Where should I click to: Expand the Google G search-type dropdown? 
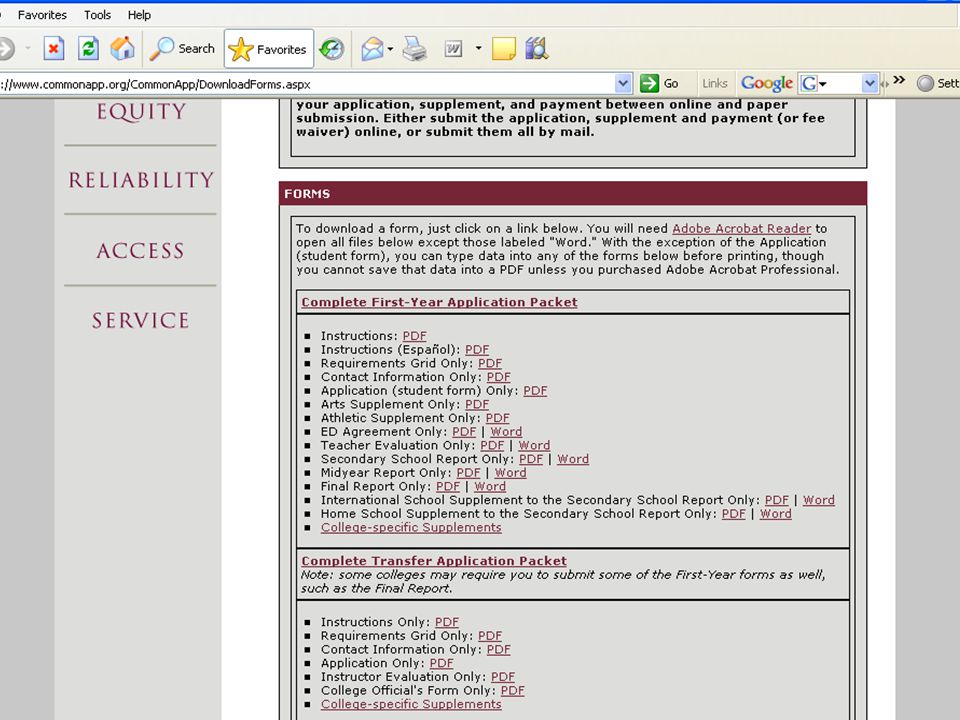click(x=822, y=84)
